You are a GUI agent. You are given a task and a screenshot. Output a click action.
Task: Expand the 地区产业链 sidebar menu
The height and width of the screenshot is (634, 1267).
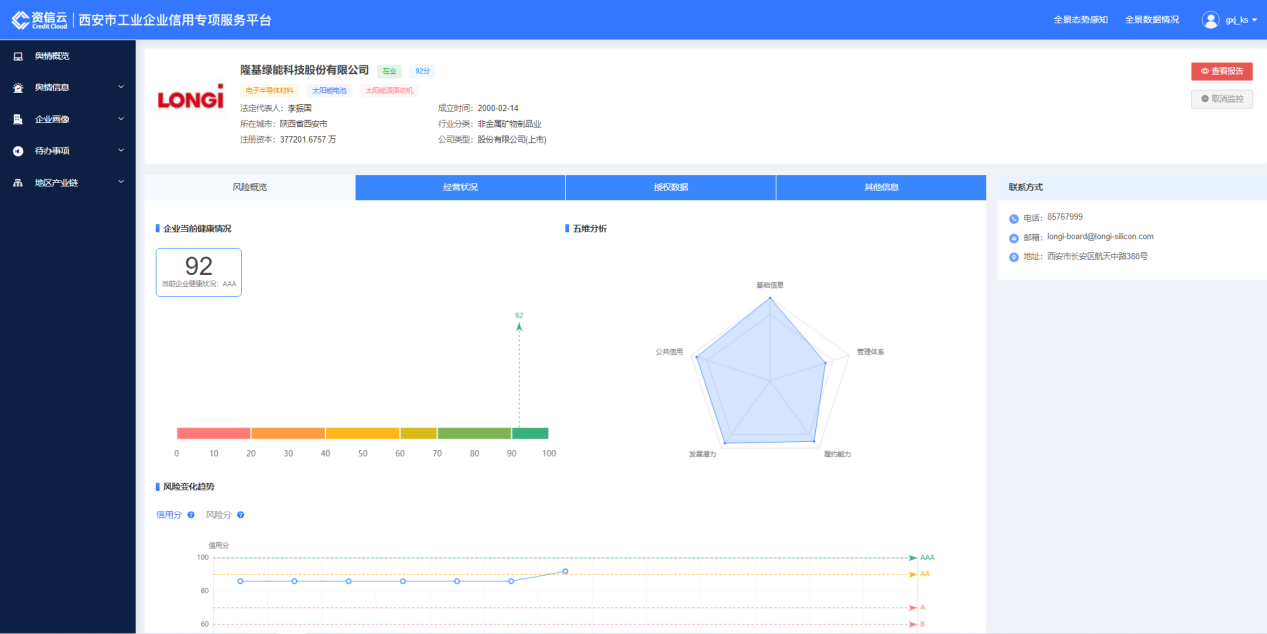121,182
